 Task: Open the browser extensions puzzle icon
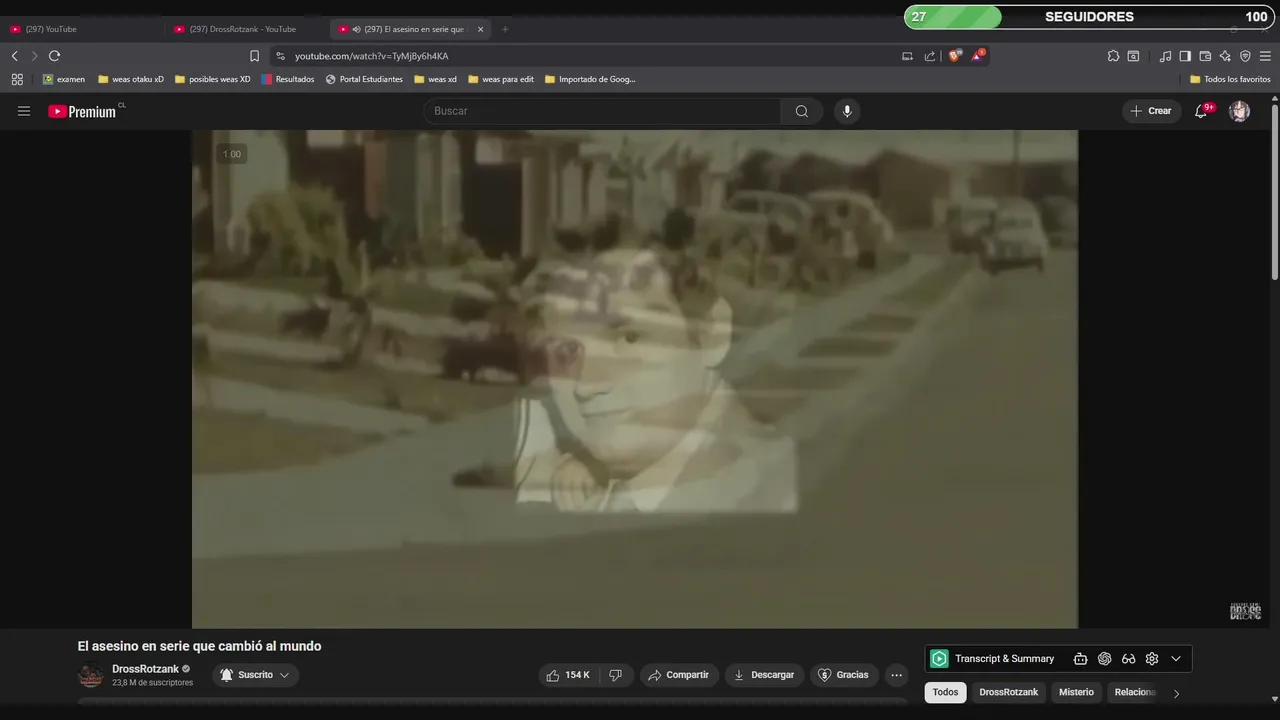[1113, 56]
